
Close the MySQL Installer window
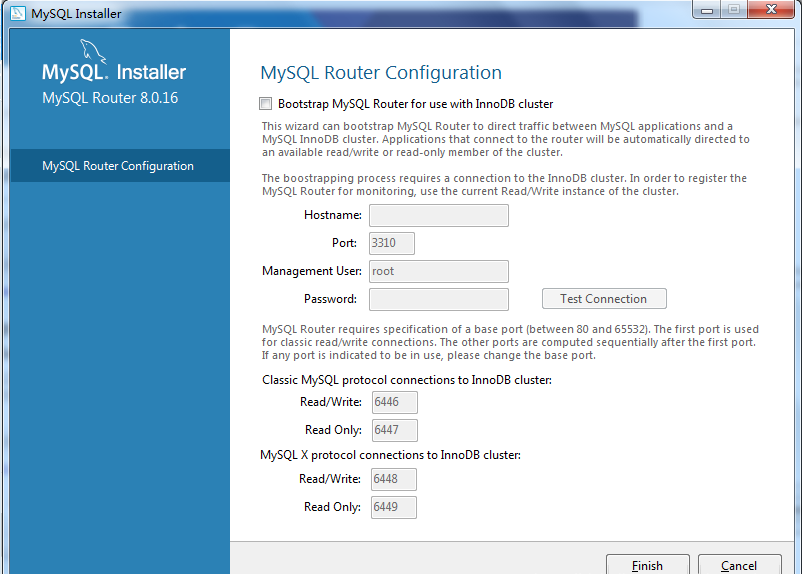pos(771,10)
